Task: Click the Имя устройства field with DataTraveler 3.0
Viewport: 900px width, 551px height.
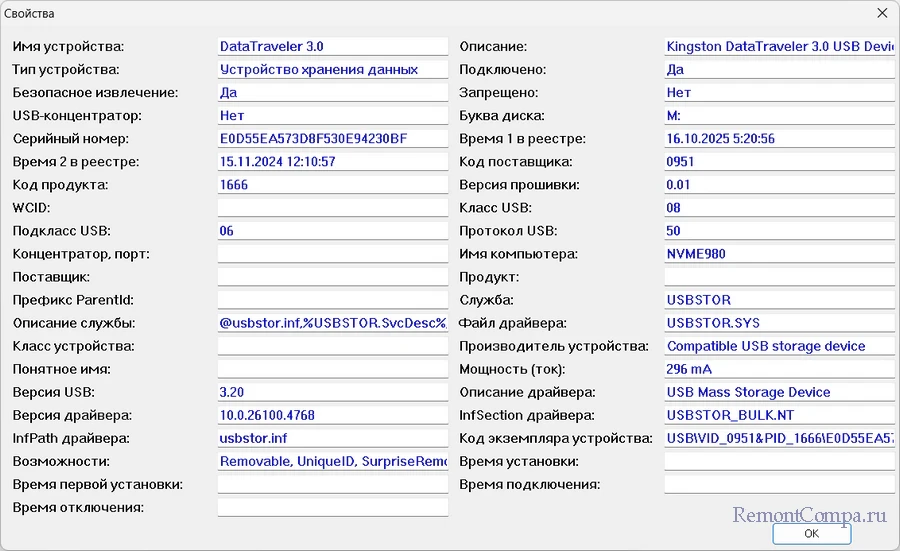Action: click(332, 46)
